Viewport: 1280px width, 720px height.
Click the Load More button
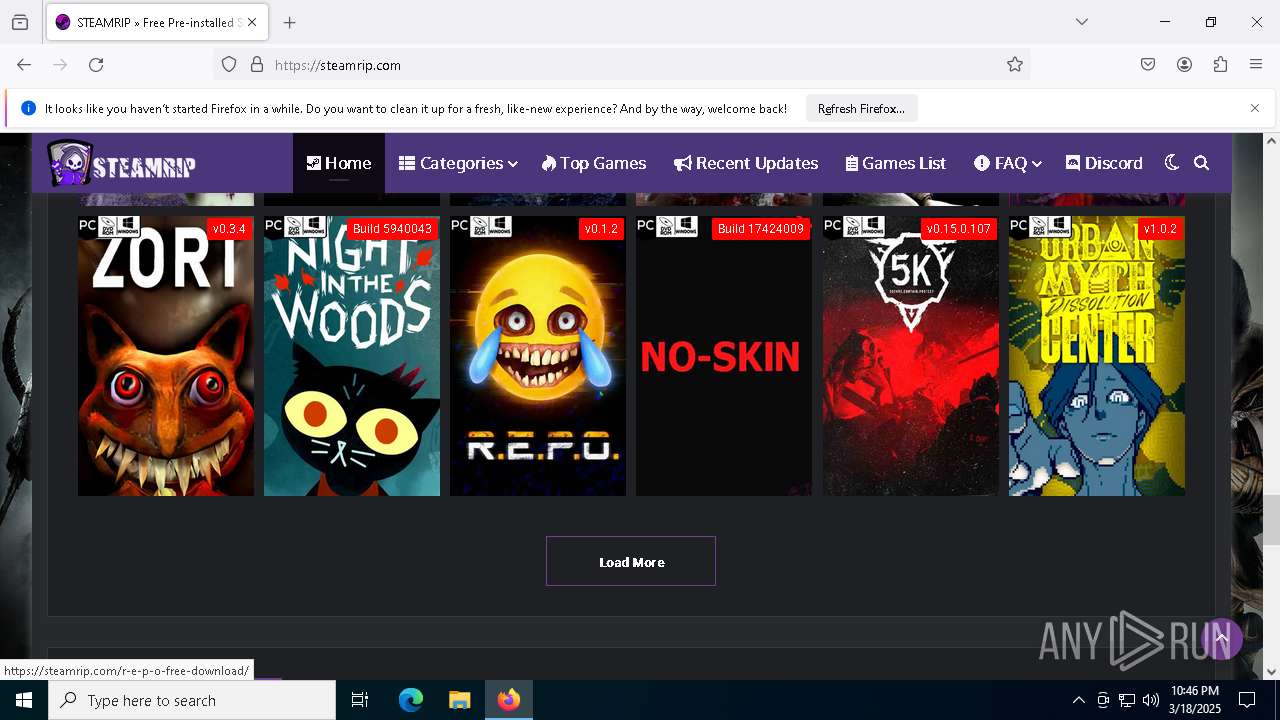pyautogui.click(x=631, y=561)
